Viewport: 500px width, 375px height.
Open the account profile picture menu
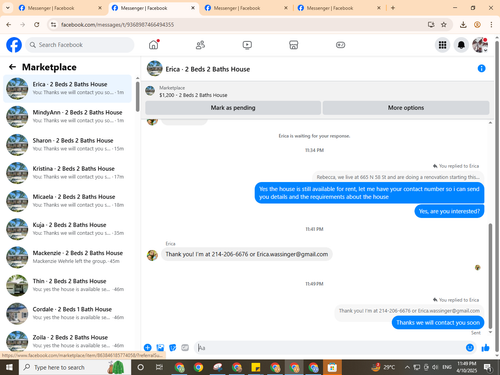pyautogui.click(x=480, y=45)
